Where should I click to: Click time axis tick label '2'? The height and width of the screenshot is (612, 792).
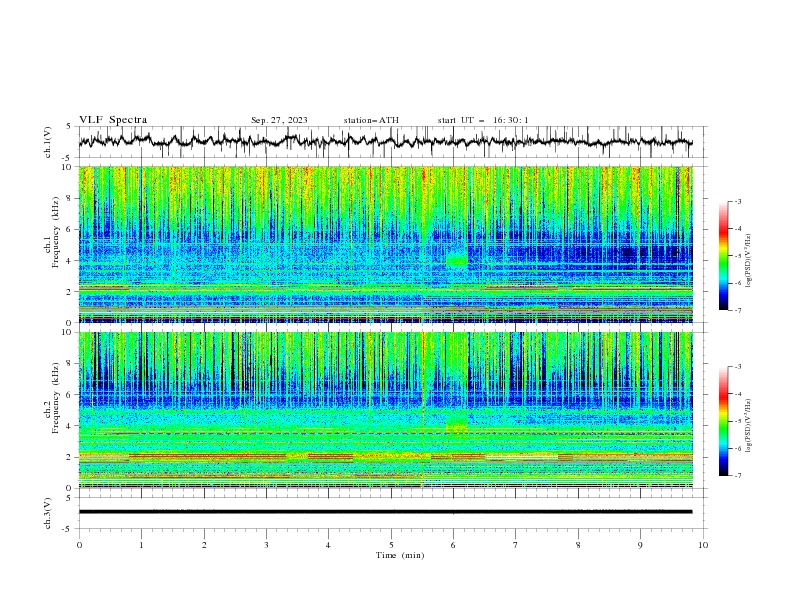[x=204, y=545]
